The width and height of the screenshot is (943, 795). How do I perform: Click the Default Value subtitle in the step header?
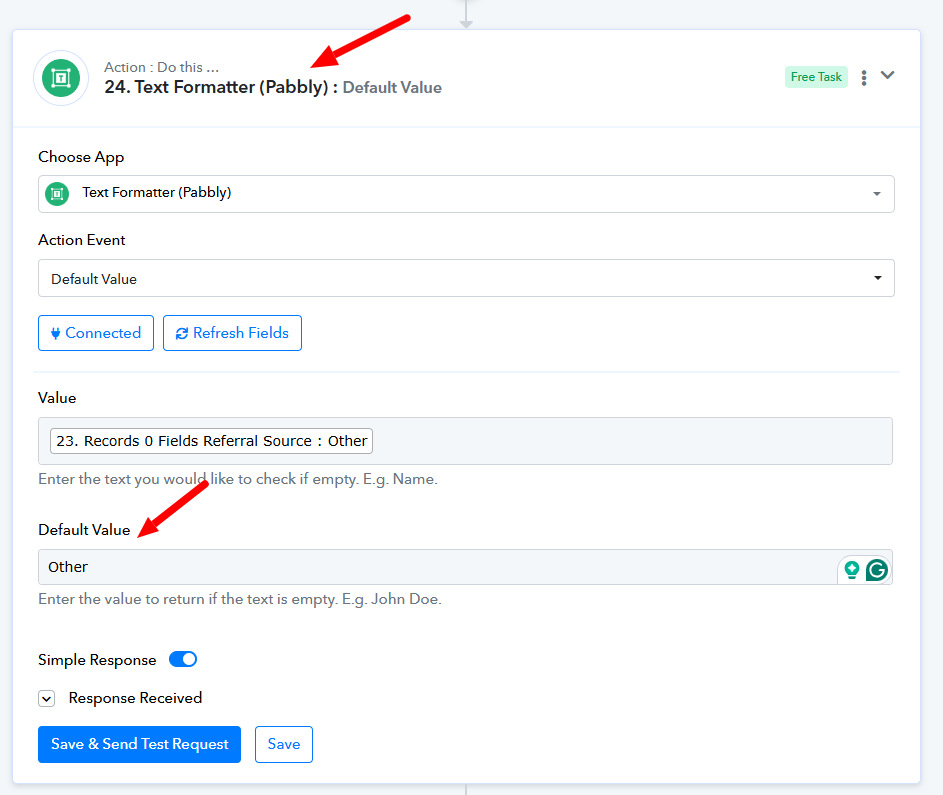click(x=392, y=88)
